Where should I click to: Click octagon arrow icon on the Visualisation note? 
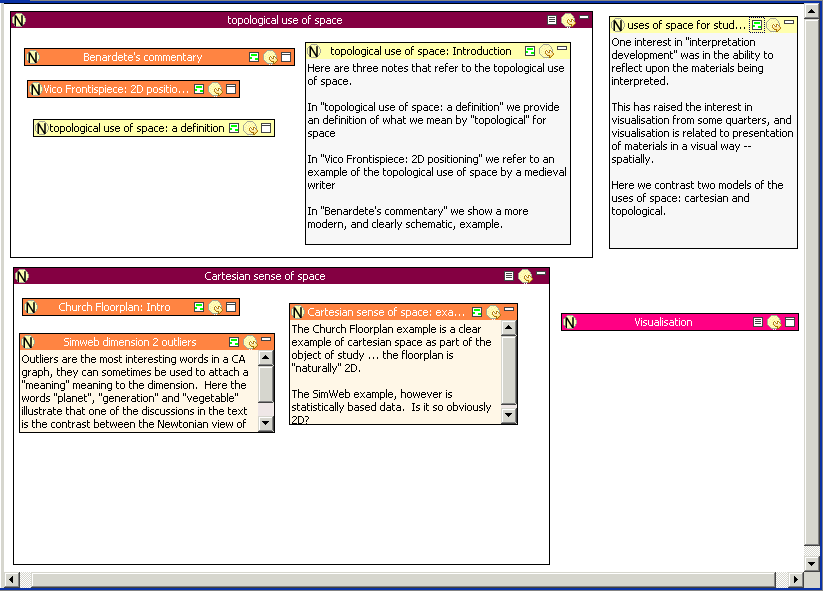pos(774,322)
